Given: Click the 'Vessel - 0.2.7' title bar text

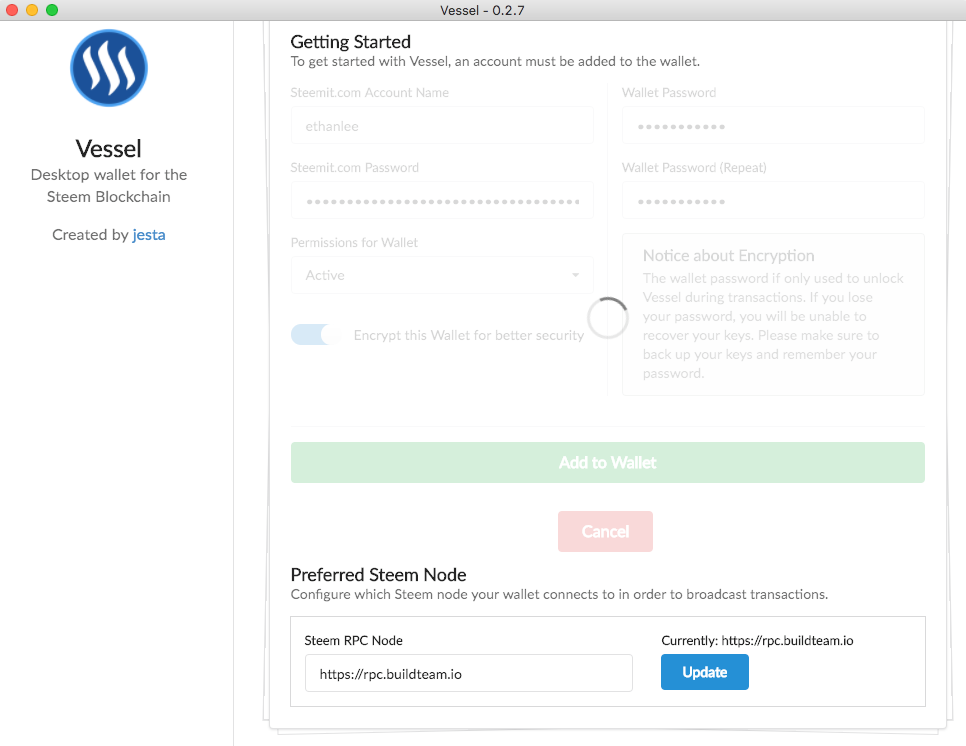Looking at the screenshot, I should [x=482, y=10].
